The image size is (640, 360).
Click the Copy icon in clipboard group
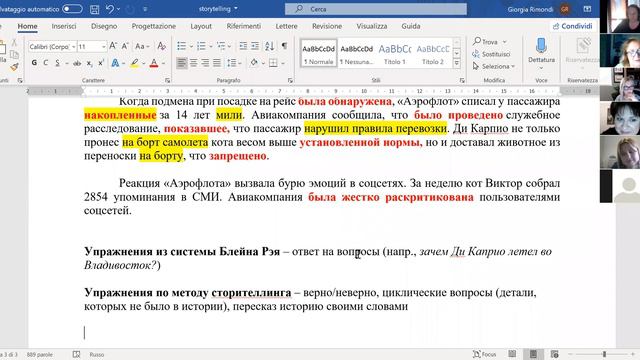point(14,54)
